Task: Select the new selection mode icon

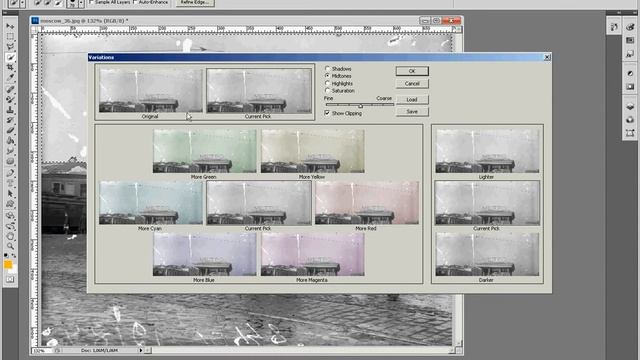Action: click(x=38, y=3)
